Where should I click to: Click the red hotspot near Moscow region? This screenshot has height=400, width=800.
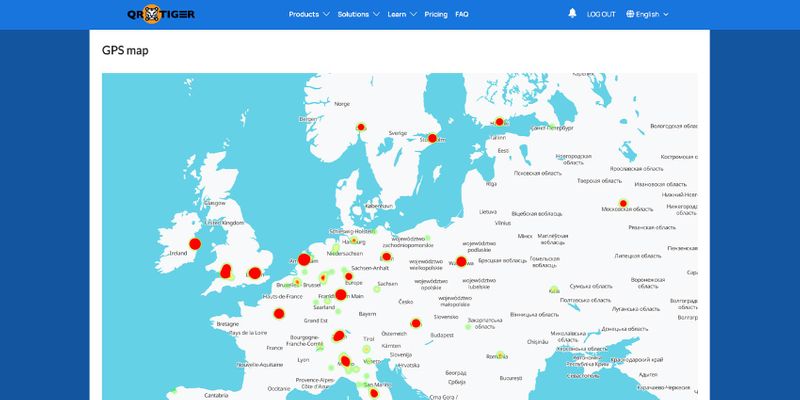[623, 203]
